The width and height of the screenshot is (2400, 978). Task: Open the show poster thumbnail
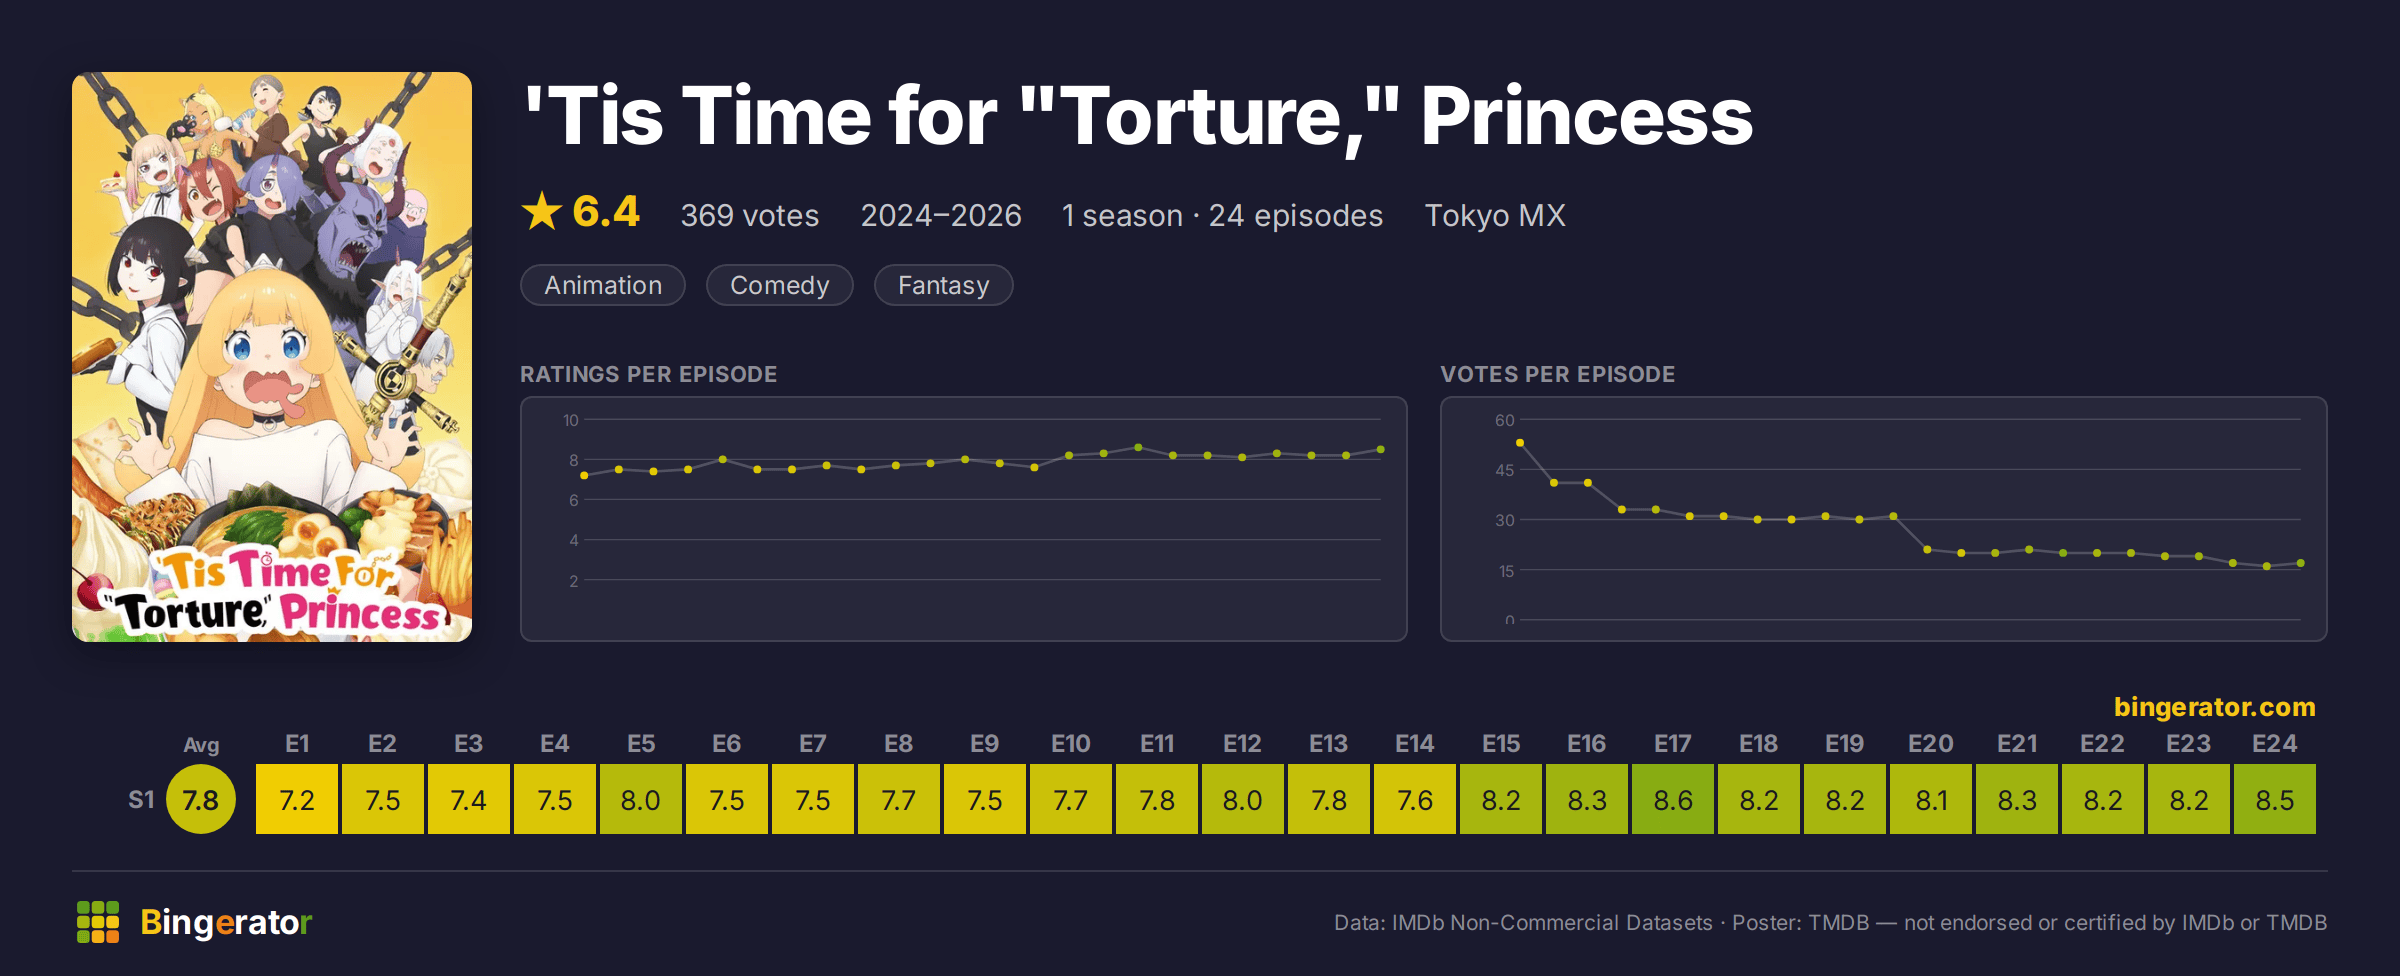coord(272,357)
